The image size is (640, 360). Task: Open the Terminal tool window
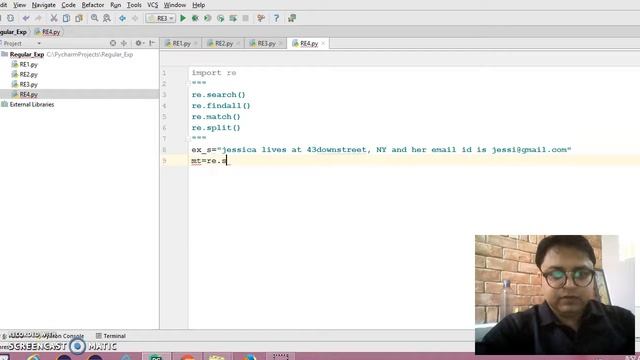click(111, 336)
